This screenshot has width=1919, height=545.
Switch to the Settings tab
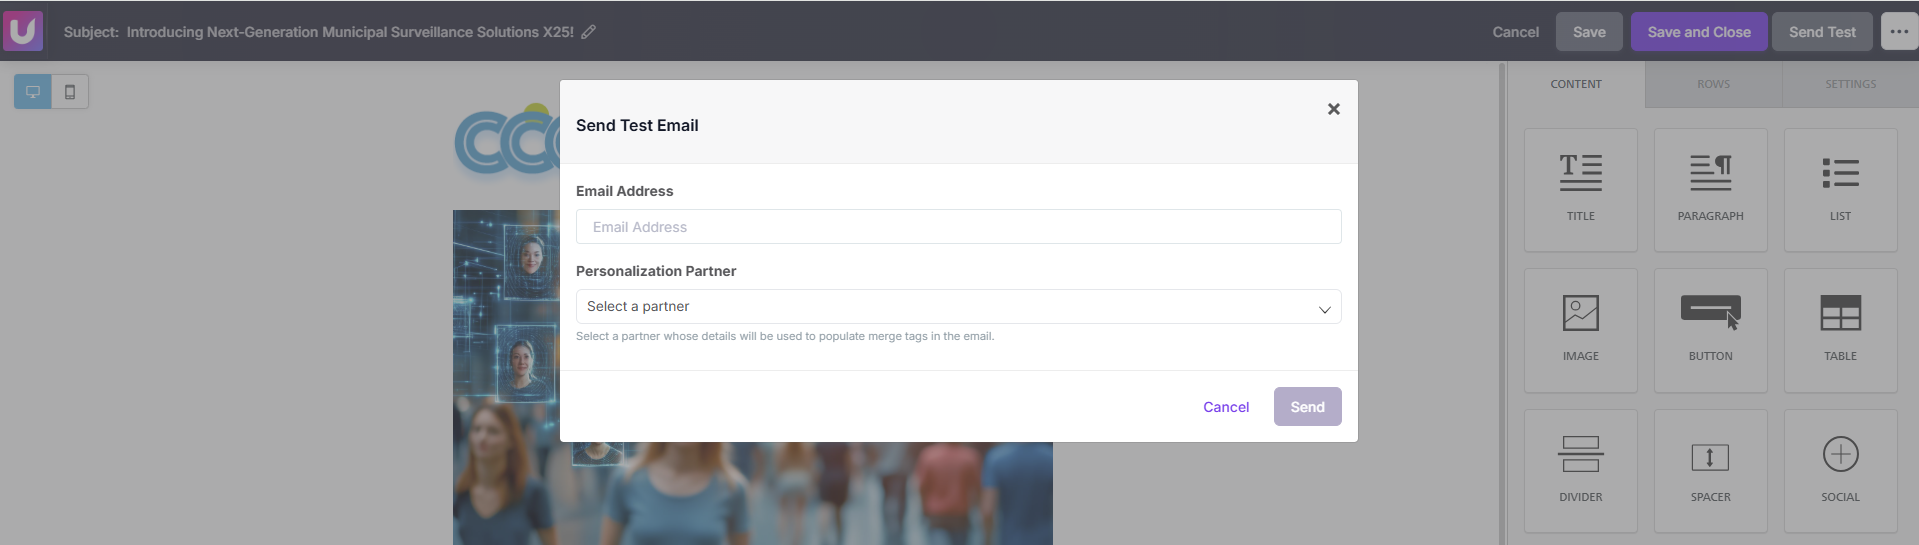coord(1850,84)
